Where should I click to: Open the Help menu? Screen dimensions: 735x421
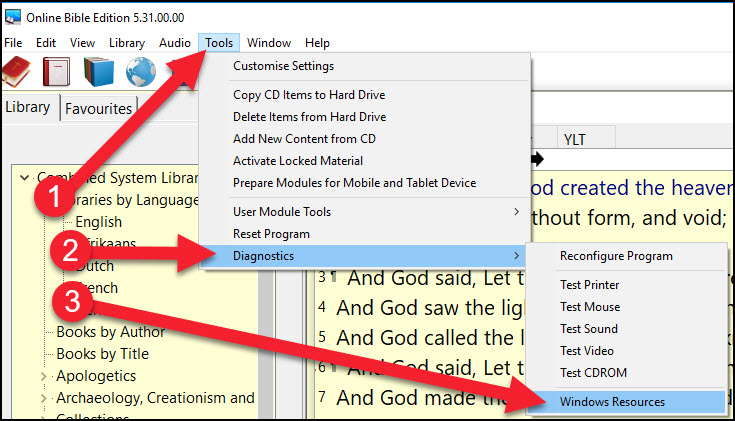[x=317, y=43]
